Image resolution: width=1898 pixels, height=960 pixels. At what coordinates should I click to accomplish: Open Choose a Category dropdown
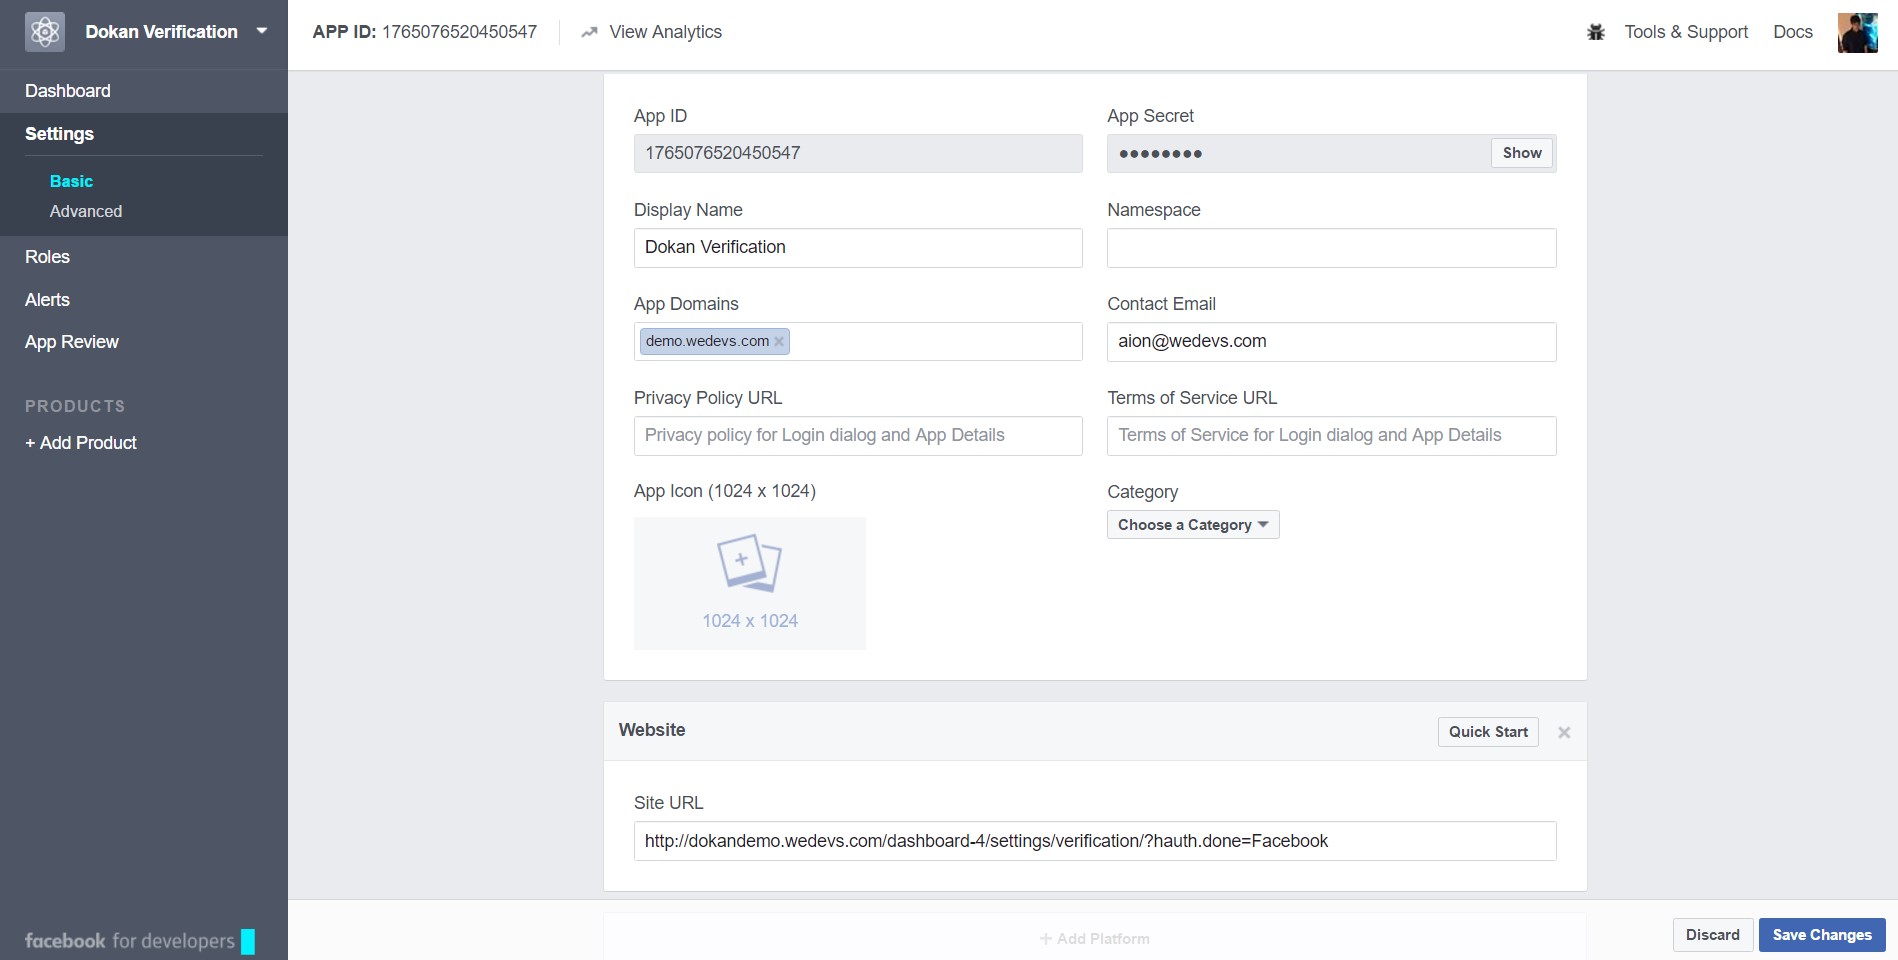pyautogui.click(x=1193, y=525)
